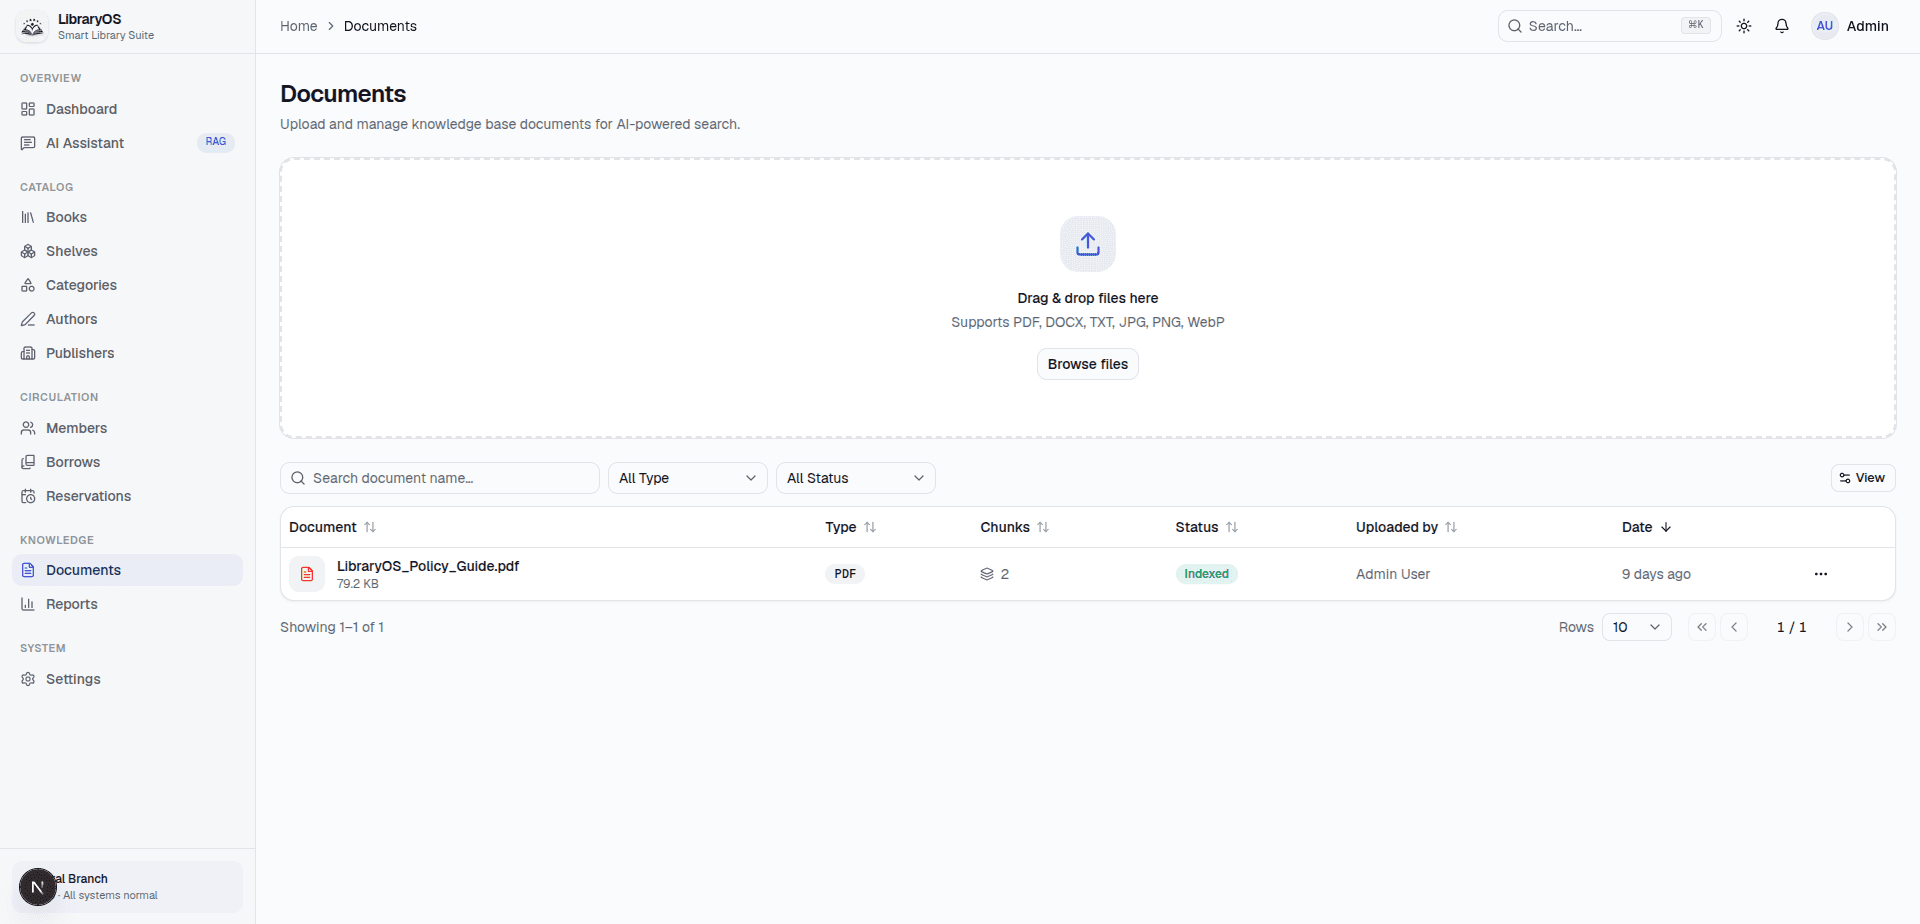Open the LibraryOS_Policy_Guide.pdf document
1920x924 pixels.
[428, 566]
